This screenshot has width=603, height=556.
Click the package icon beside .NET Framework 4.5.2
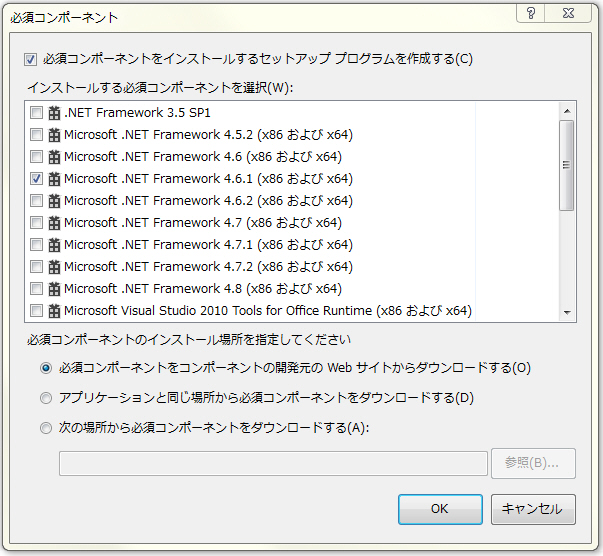54,135
